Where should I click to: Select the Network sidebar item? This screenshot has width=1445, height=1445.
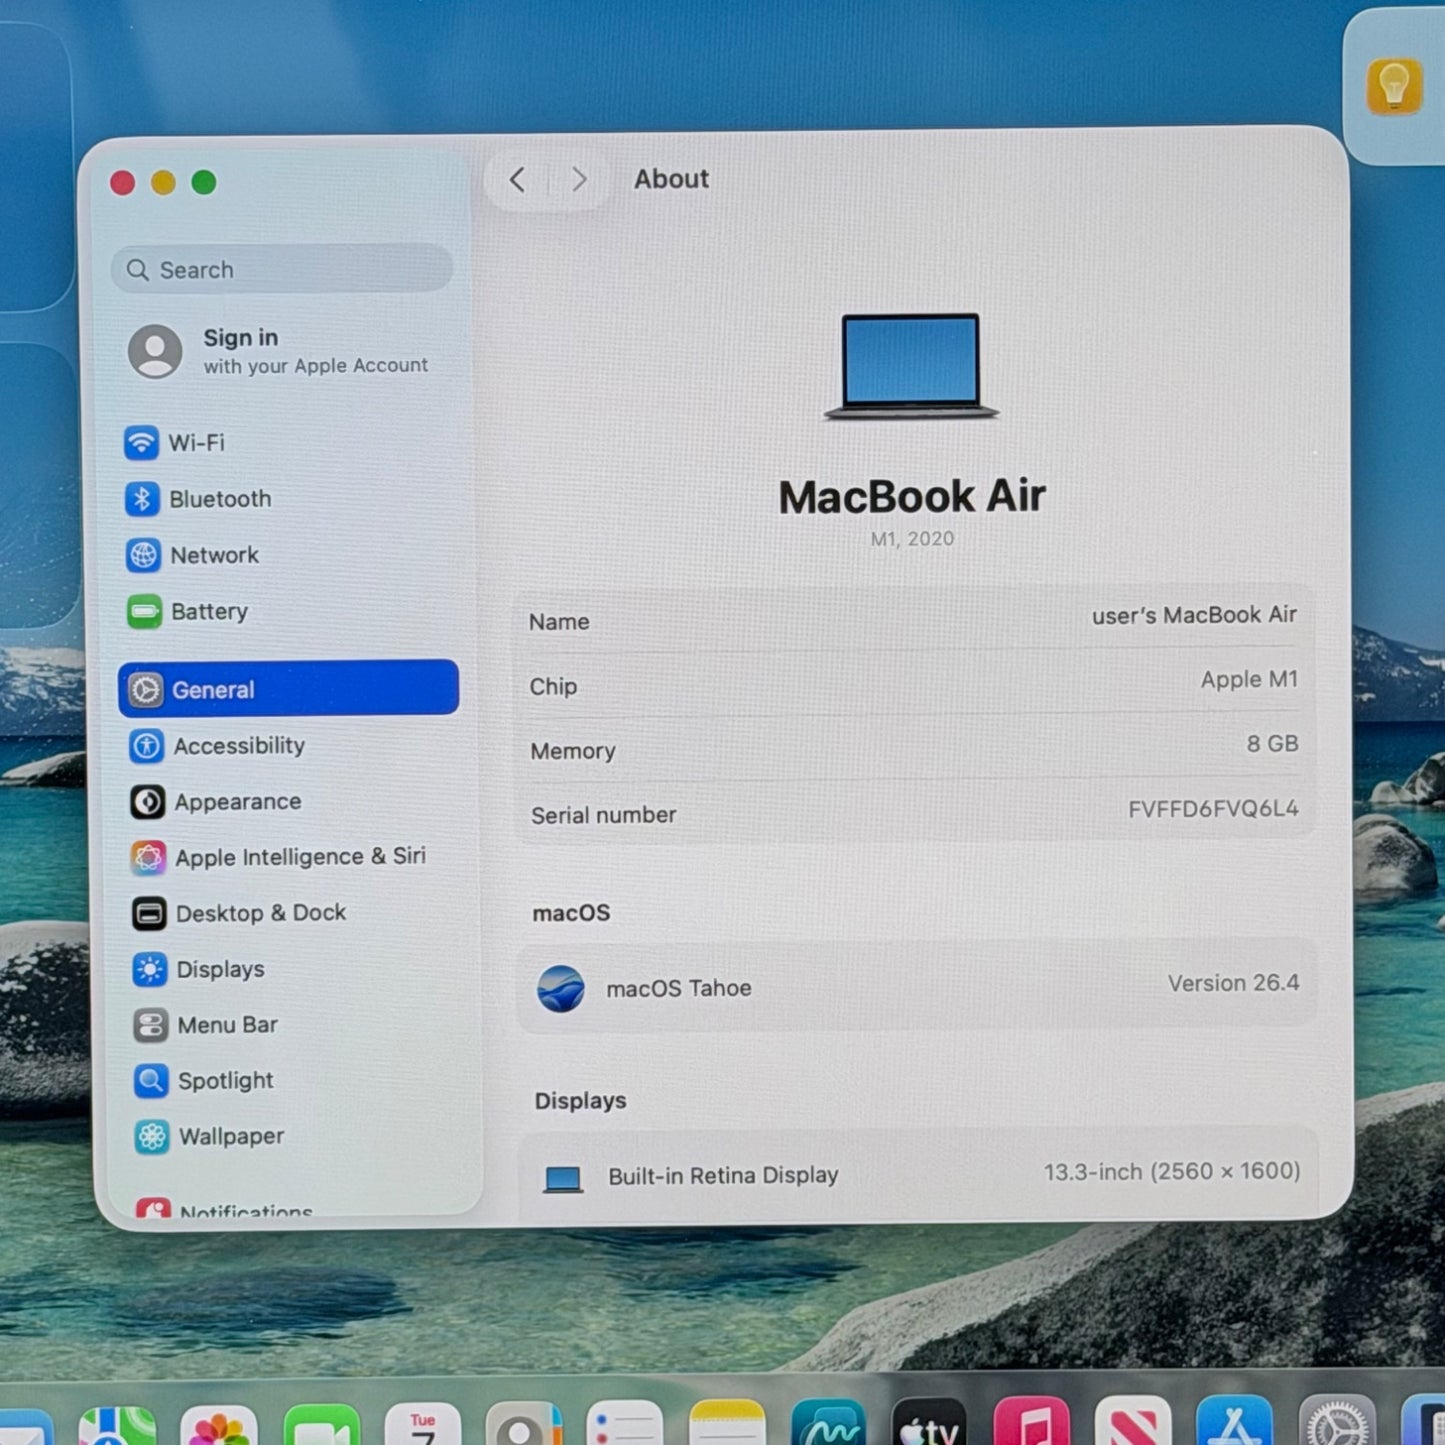click(x=213, y=555)
